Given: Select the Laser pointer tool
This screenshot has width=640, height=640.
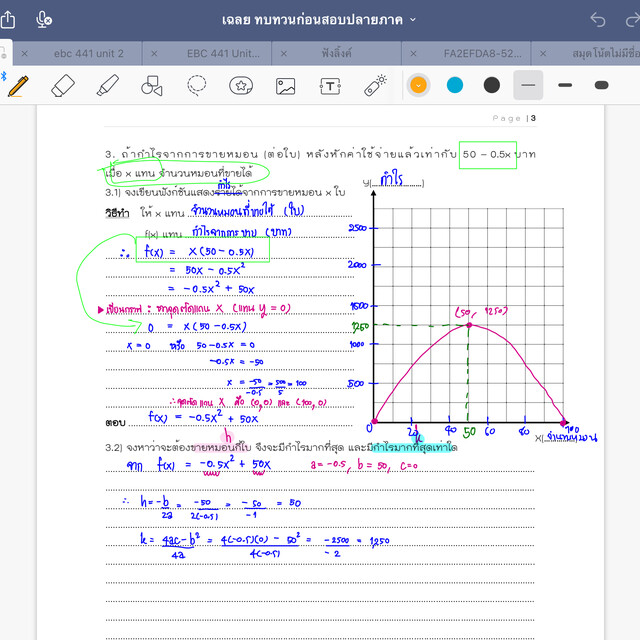Looking at the screenshot, I should (375, 85).
